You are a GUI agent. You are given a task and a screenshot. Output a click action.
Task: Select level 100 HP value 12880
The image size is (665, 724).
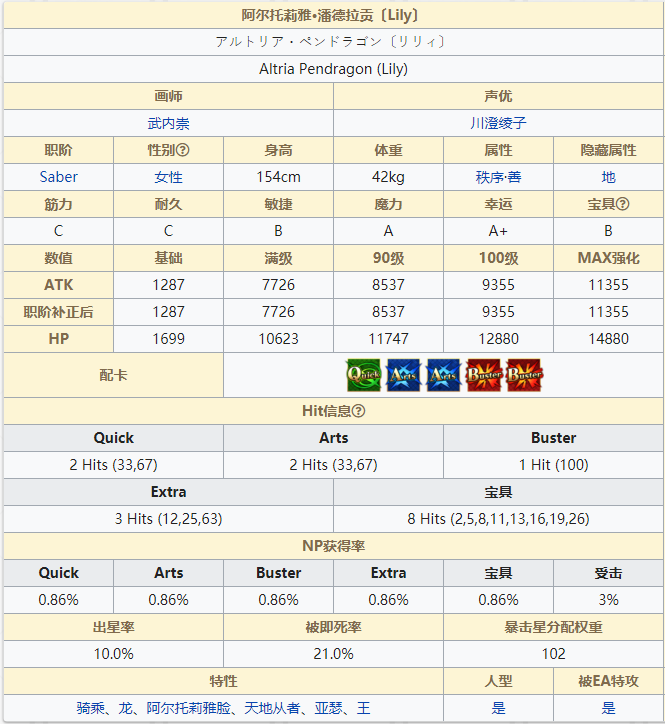click(498, 339)
